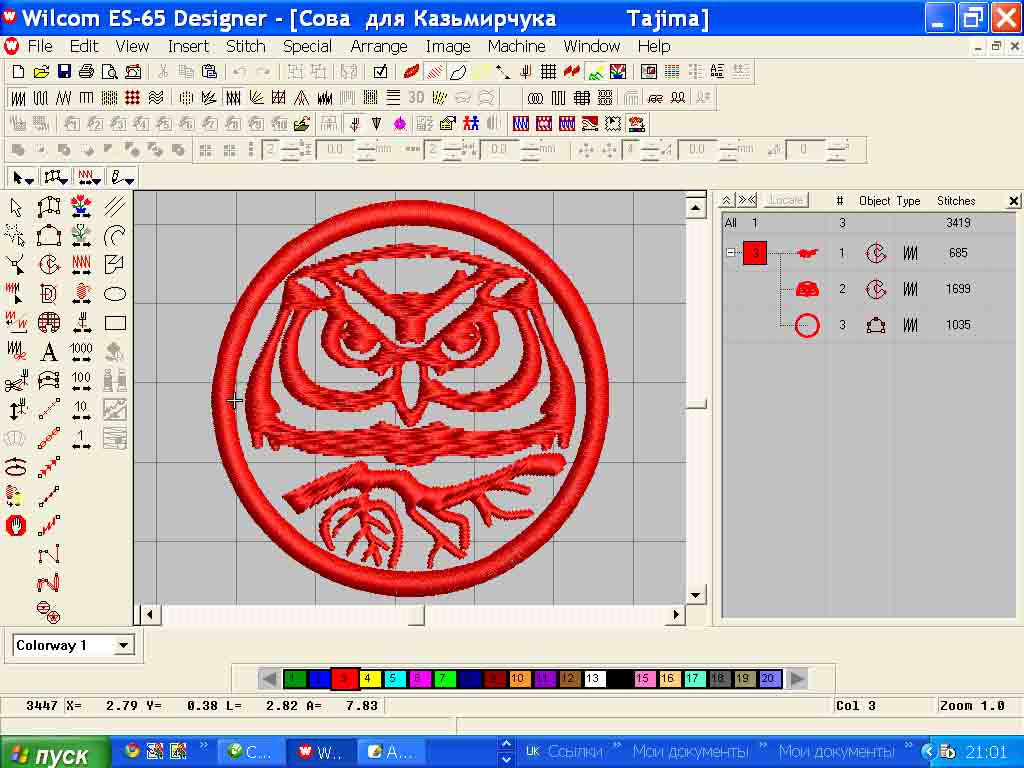This screenshot has width=1024, height=768.
Task: Select the arrow Select Object tool
Action: (16, 207)
